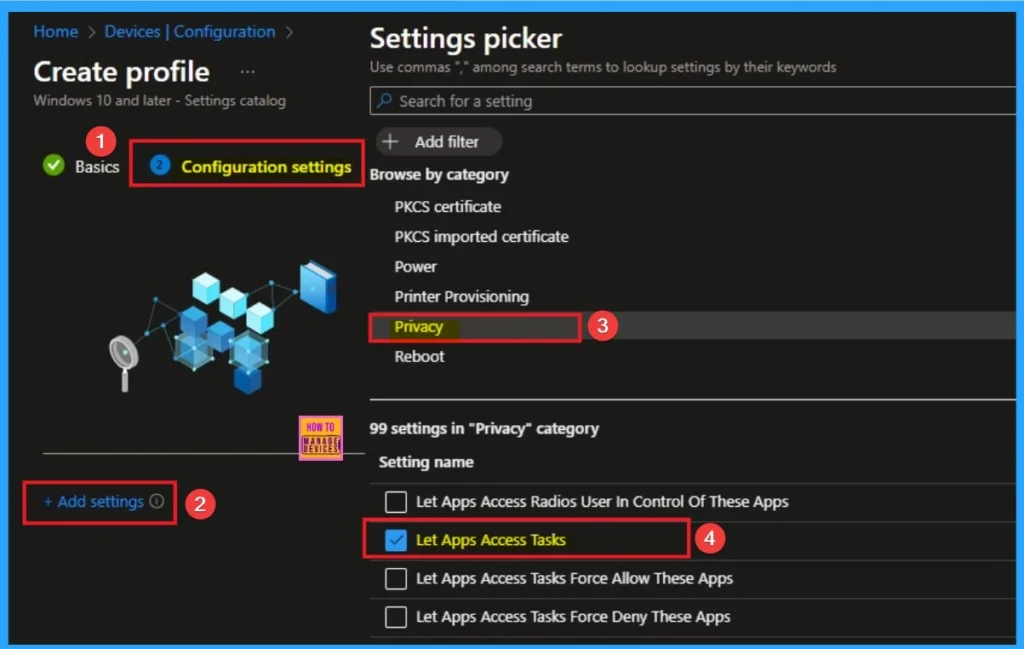Go back to the Basics tab
Image resolution: width=1024 pixels, height=649 pixels.
point(97,167)
